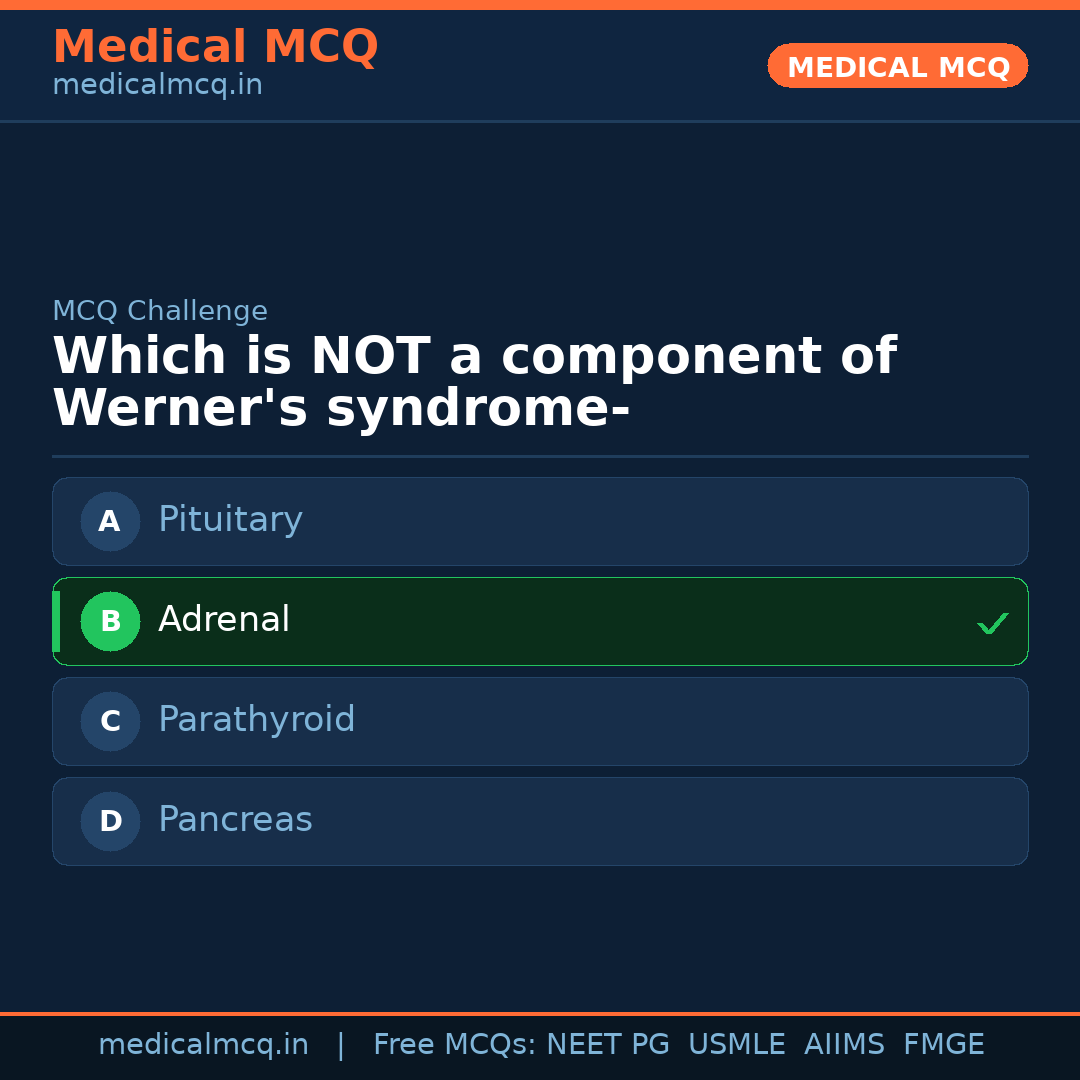
Task: Click the circular B badge icon
Action: click(x=110, y=621)
